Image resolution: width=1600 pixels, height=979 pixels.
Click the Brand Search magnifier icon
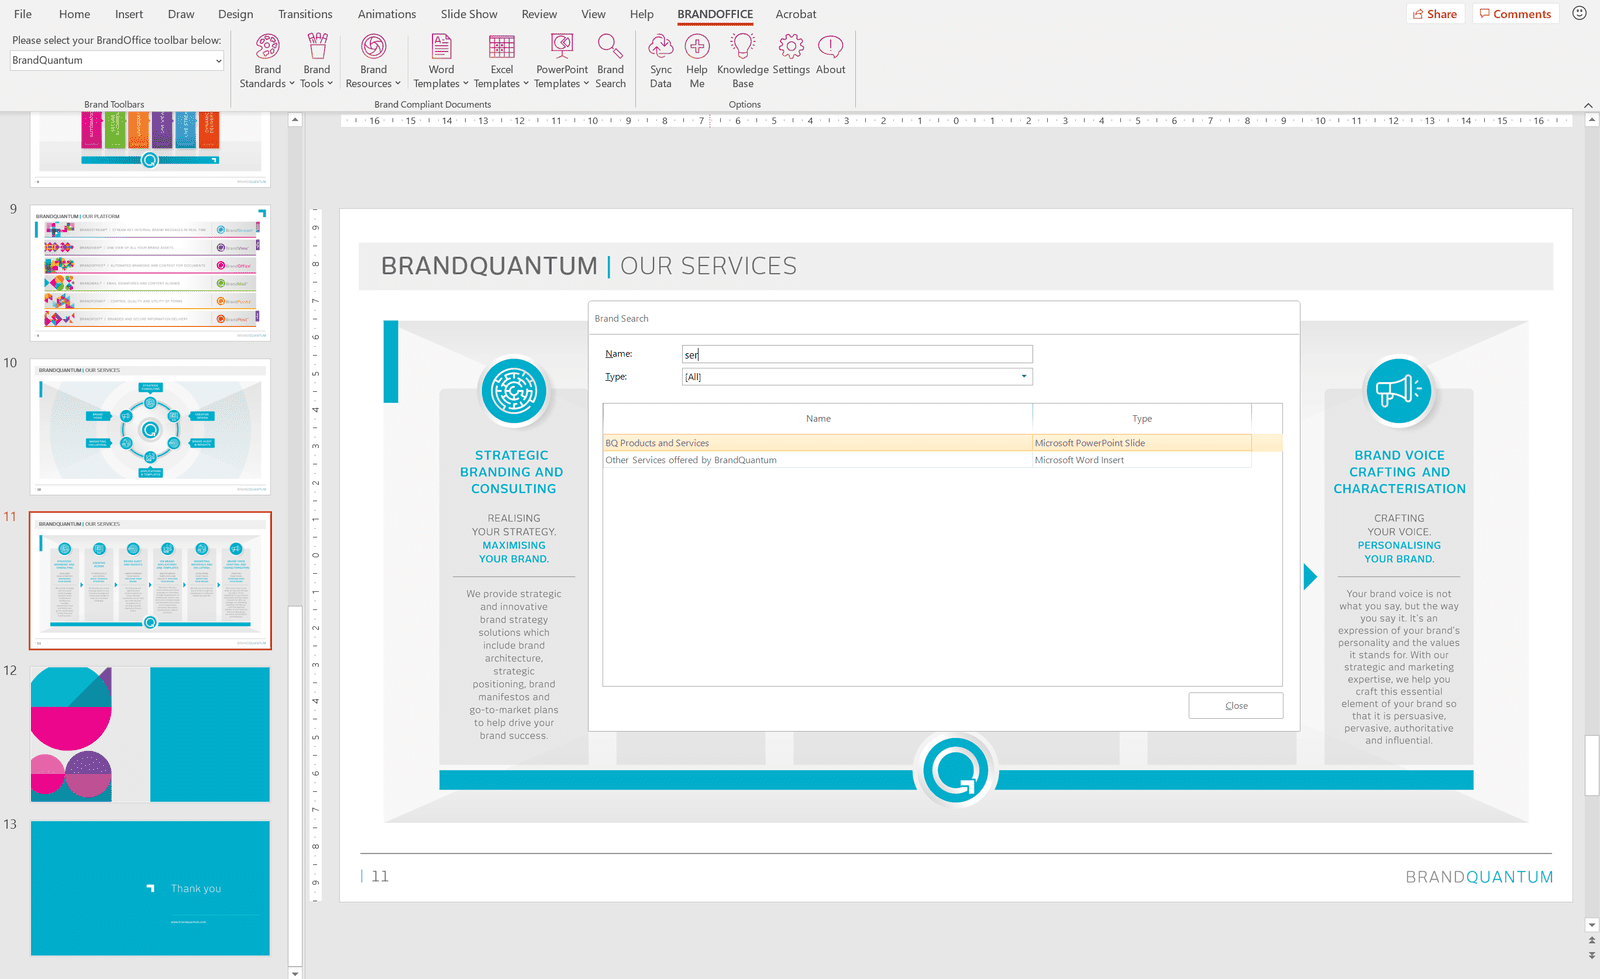click(610, 47)
